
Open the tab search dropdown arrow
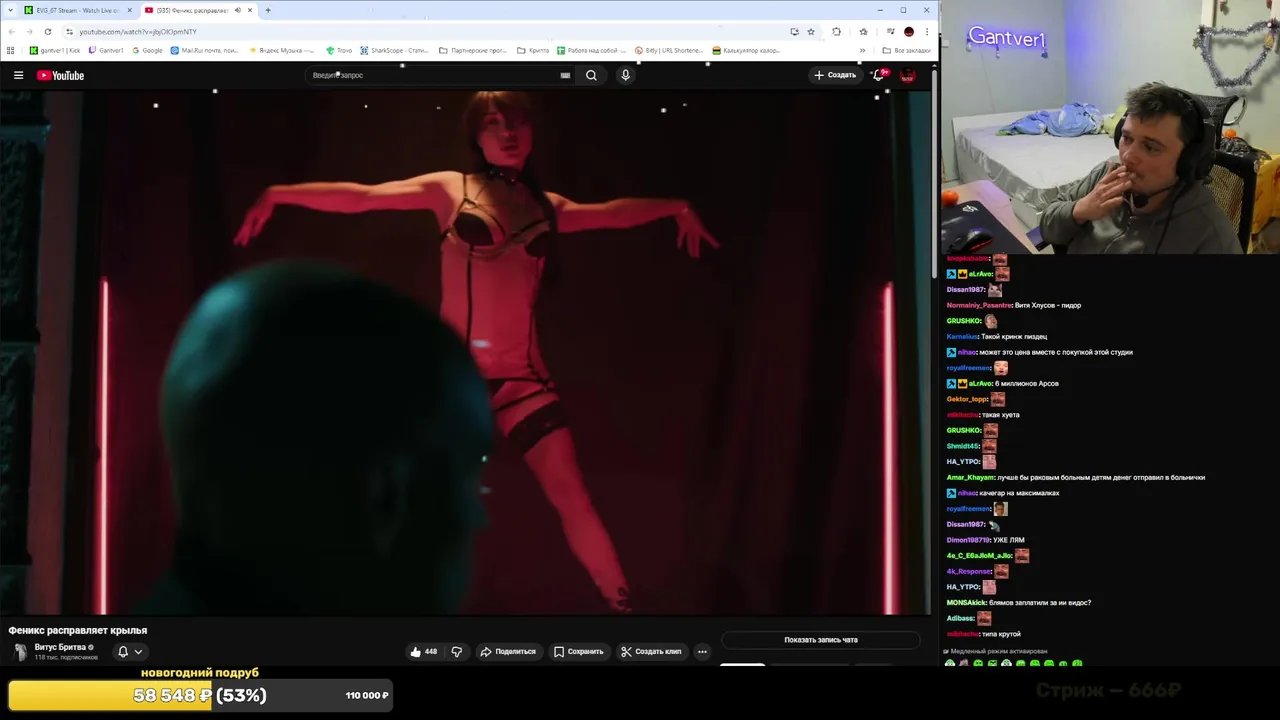[x=11, y=10]
